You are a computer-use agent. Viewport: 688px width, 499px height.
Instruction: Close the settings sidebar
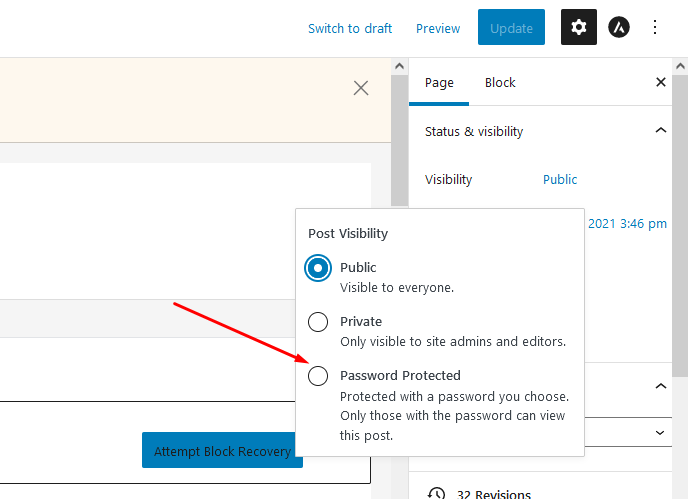[x=660, y=82]
